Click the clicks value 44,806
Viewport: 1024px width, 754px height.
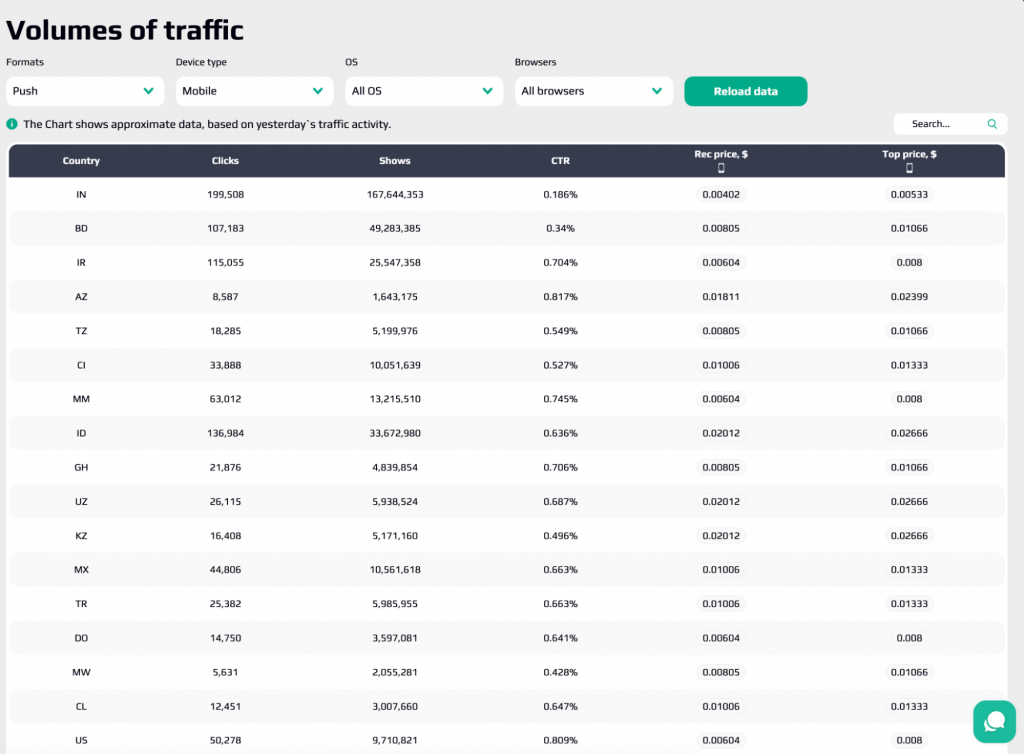coord(225,569)
